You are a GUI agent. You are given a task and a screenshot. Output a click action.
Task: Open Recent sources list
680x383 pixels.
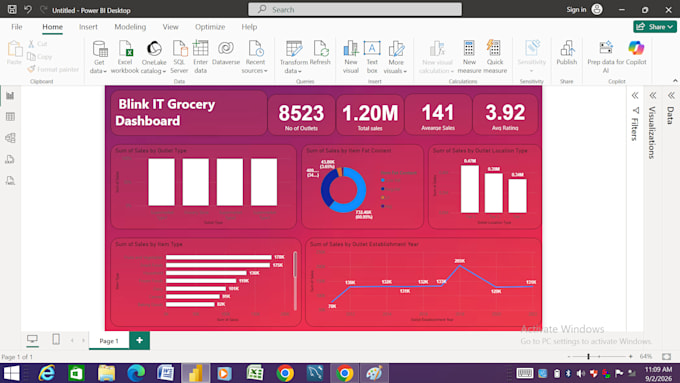click(255, 57)
